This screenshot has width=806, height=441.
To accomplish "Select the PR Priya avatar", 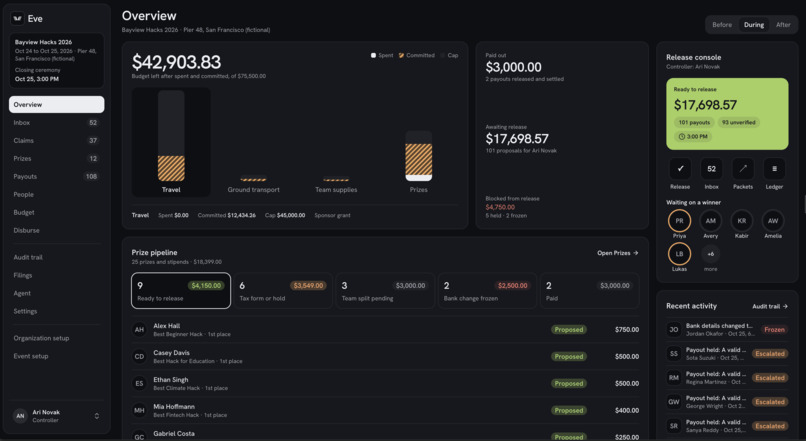I will pos(680,221).
